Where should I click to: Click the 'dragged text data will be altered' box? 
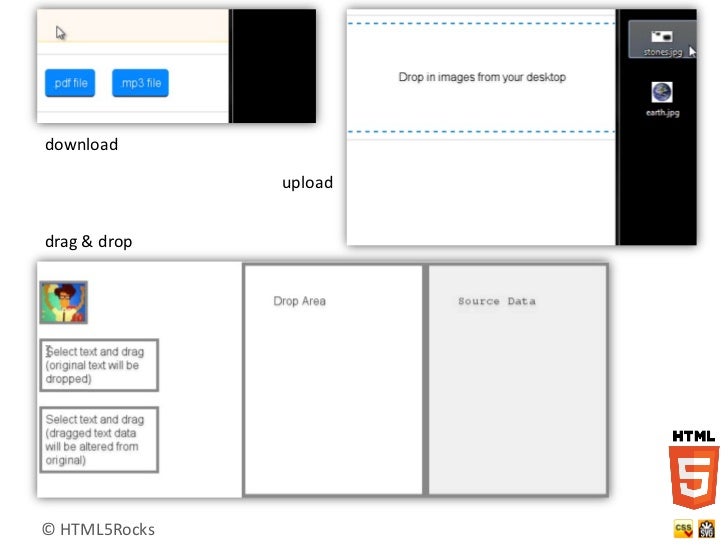[99, 440]
